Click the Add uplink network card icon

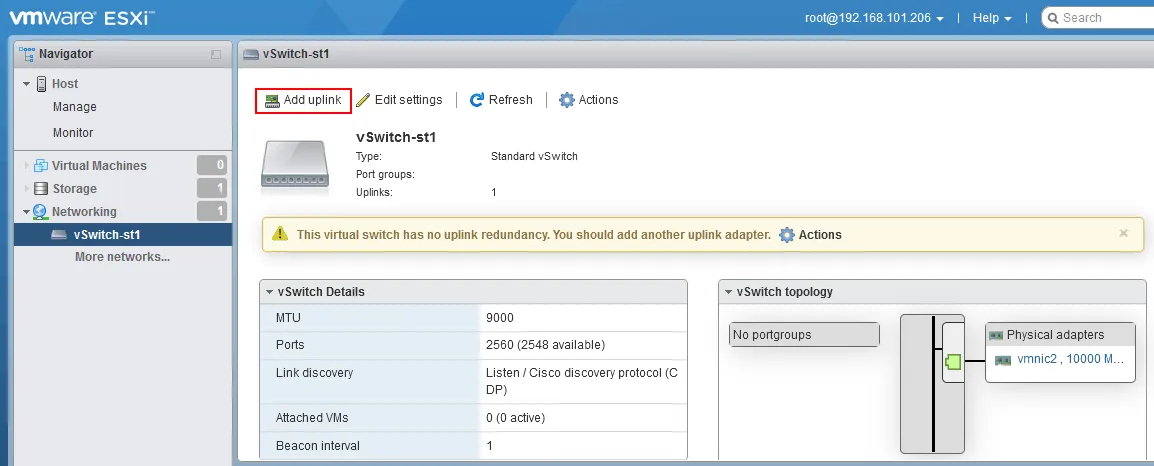[x=272, y=100]
